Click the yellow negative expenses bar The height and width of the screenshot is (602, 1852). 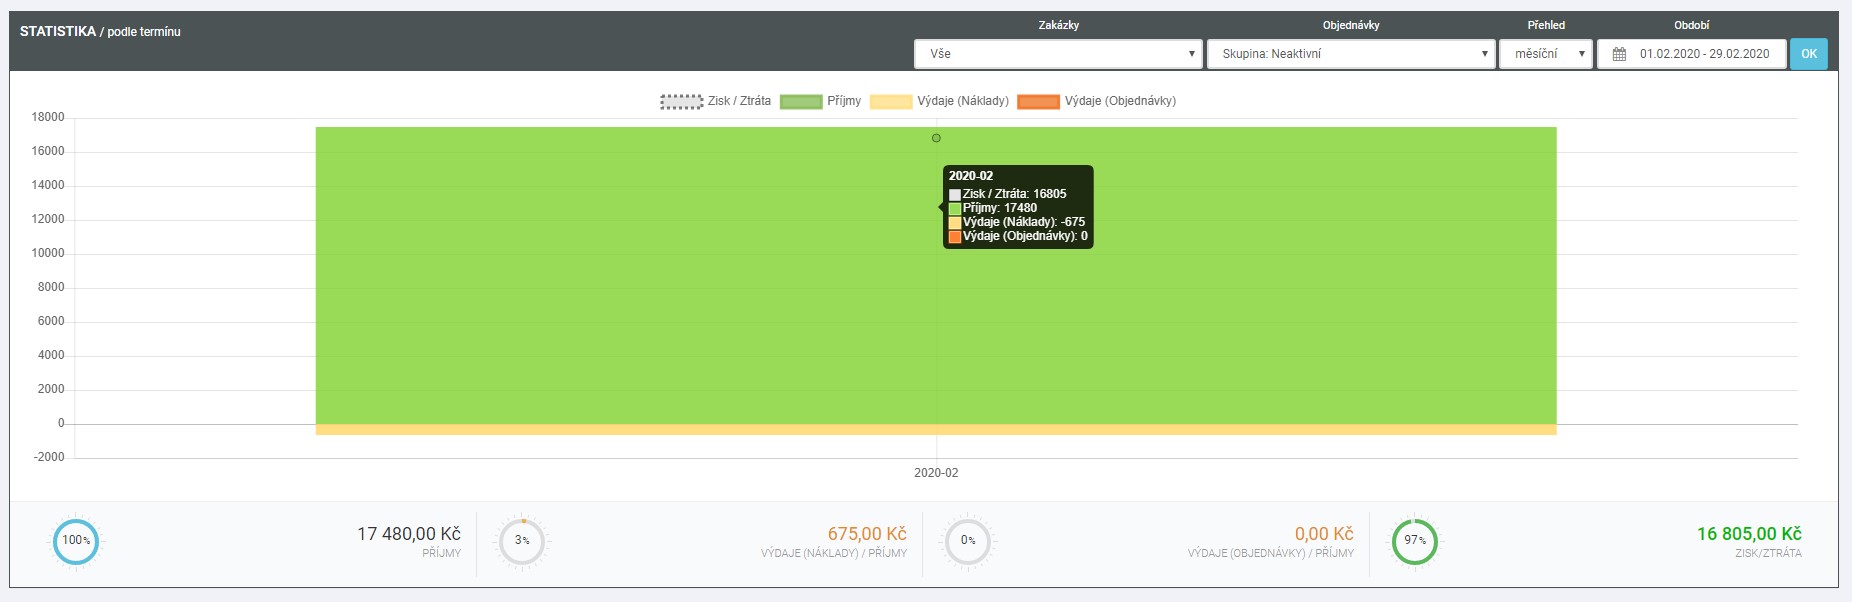pyautogui.click(x=936, y=430)
